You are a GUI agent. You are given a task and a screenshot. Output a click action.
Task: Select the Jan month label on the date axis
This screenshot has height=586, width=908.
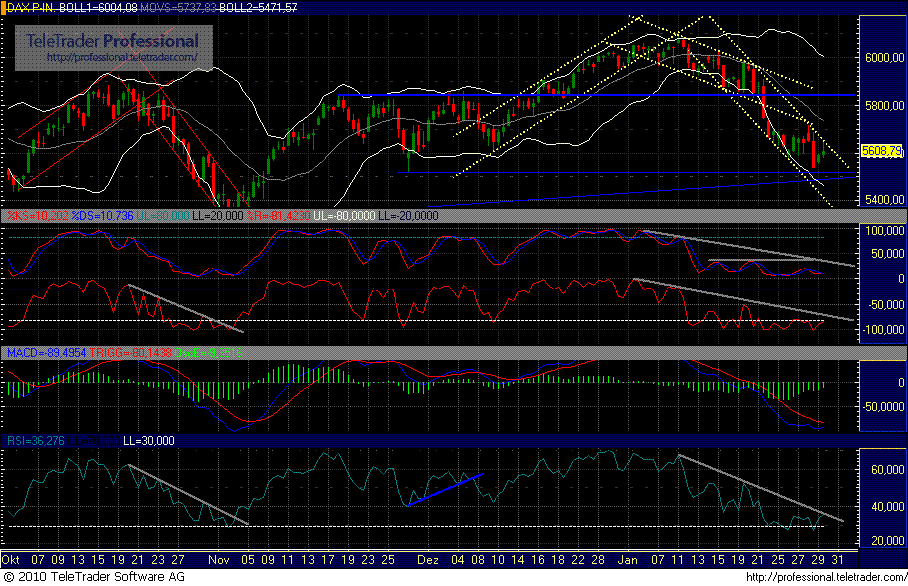pos(628,559)
